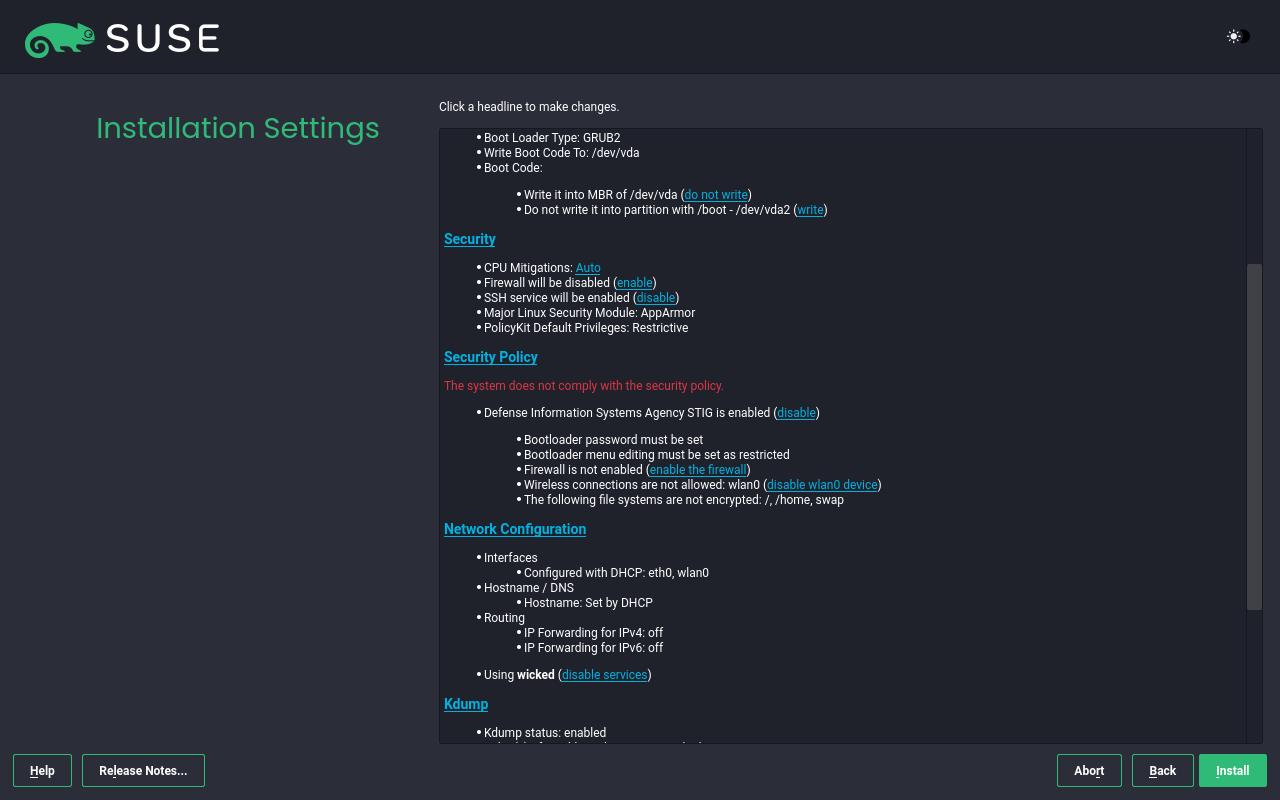Click 'disable wlan0 device' link
Screen dimensions: 1280x800
(821, 485)
